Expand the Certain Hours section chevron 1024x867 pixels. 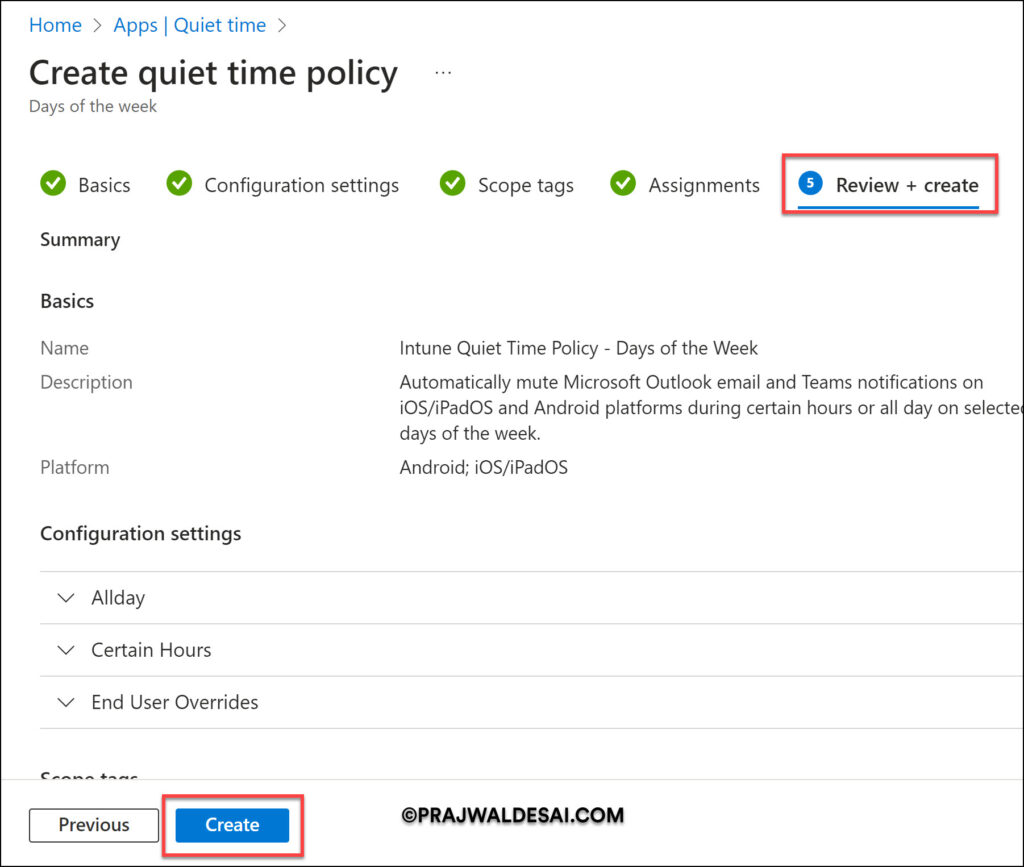[66, 650]
